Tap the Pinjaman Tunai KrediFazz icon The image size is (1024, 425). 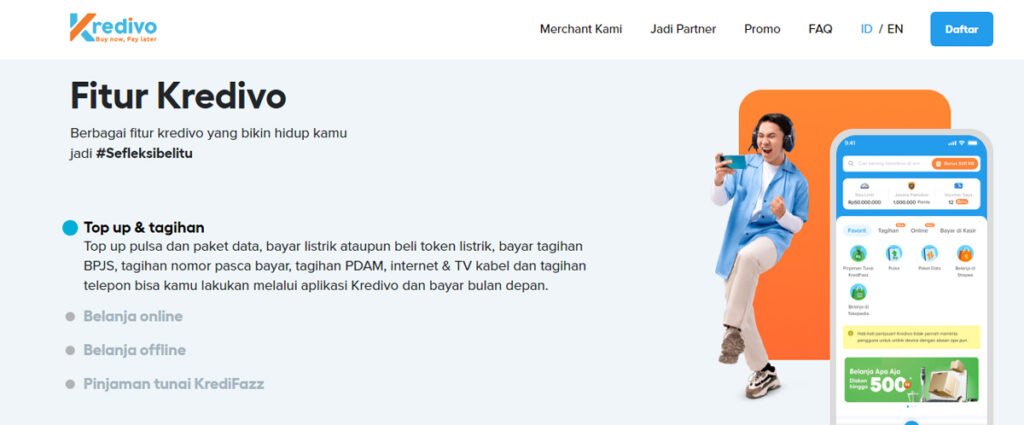tap(858, 253)
